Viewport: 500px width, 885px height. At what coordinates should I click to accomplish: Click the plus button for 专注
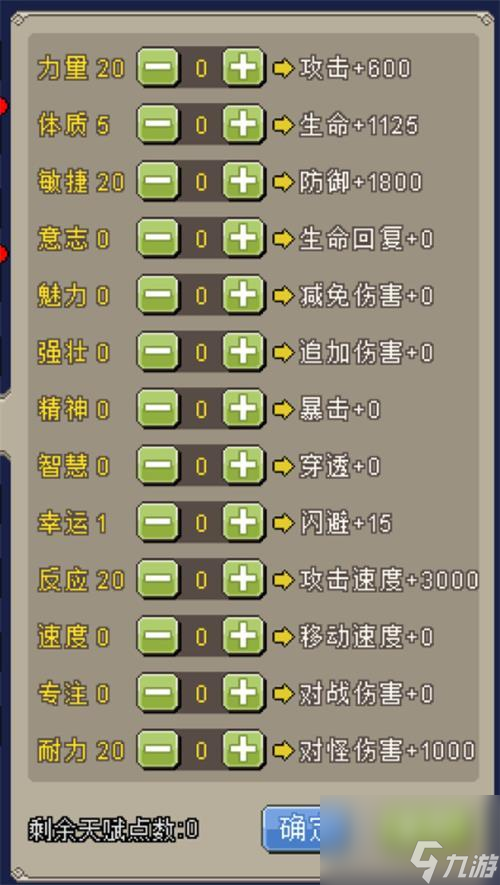coord(244,694)
